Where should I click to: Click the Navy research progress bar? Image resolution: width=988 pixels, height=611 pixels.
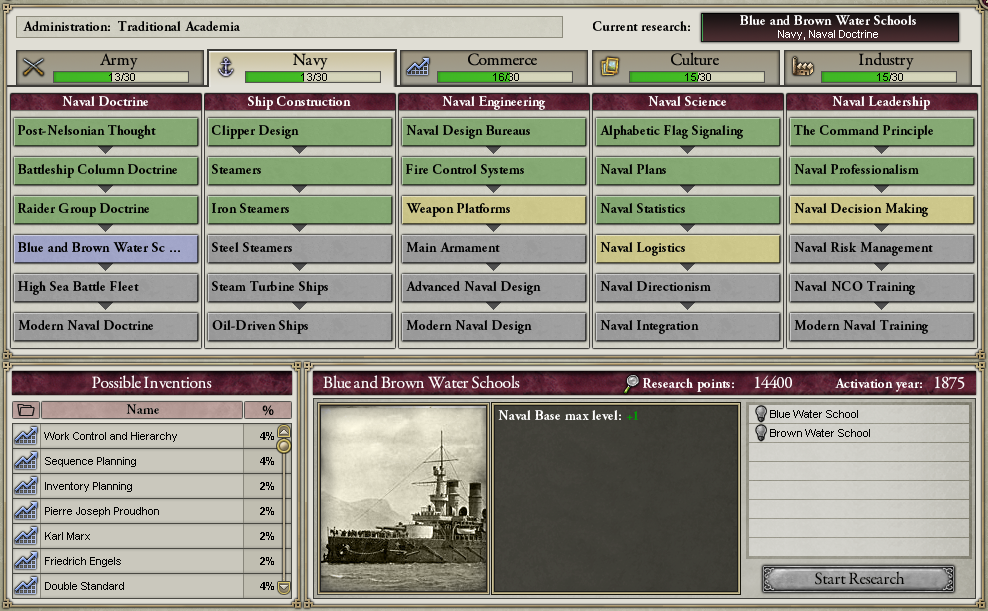click(x=313, y=77)
